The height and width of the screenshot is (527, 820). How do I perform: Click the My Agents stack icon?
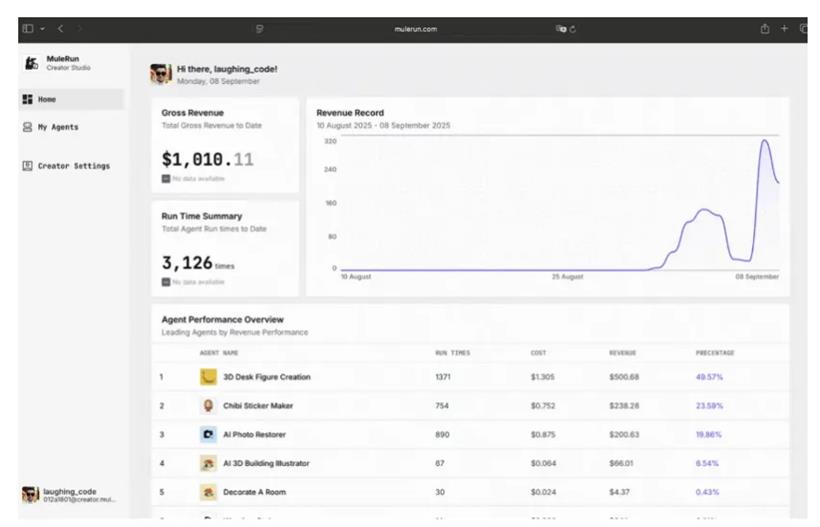click(28, 127)
